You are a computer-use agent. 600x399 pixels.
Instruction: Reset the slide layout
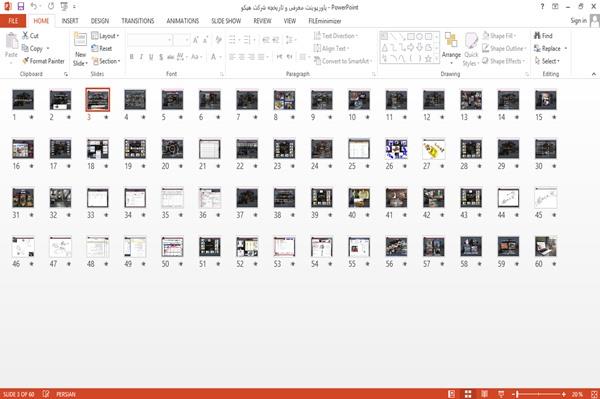102,48
